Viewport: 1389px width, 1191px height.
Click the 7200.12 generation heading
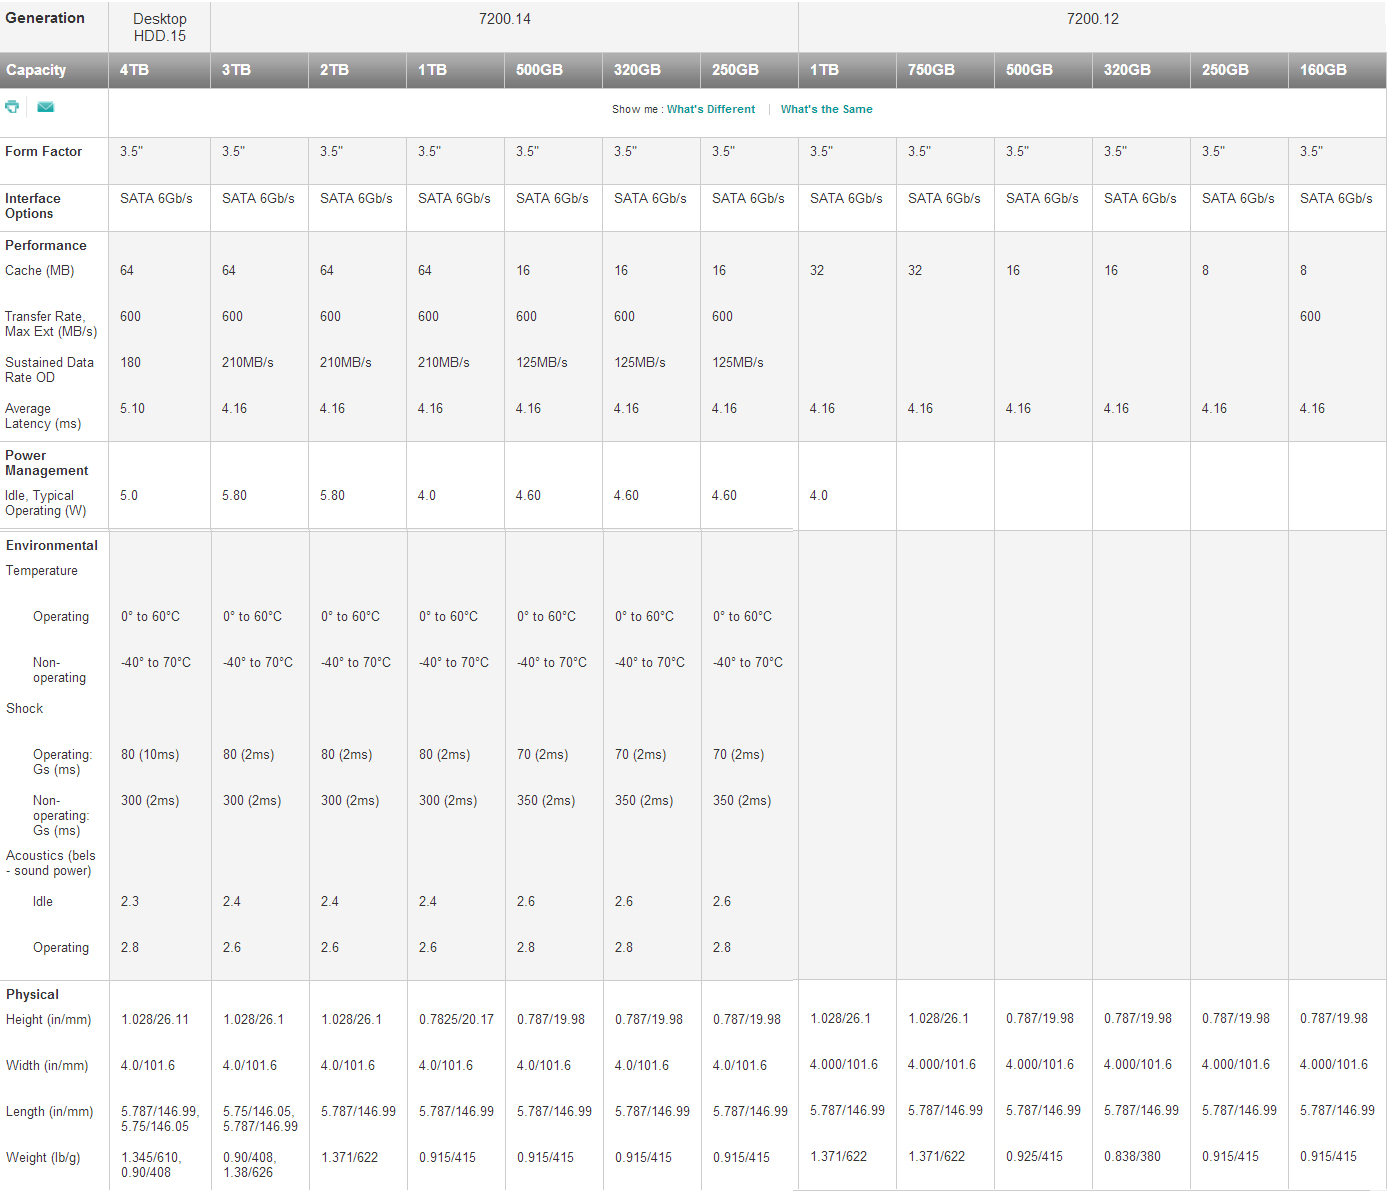pos(1093,19)
